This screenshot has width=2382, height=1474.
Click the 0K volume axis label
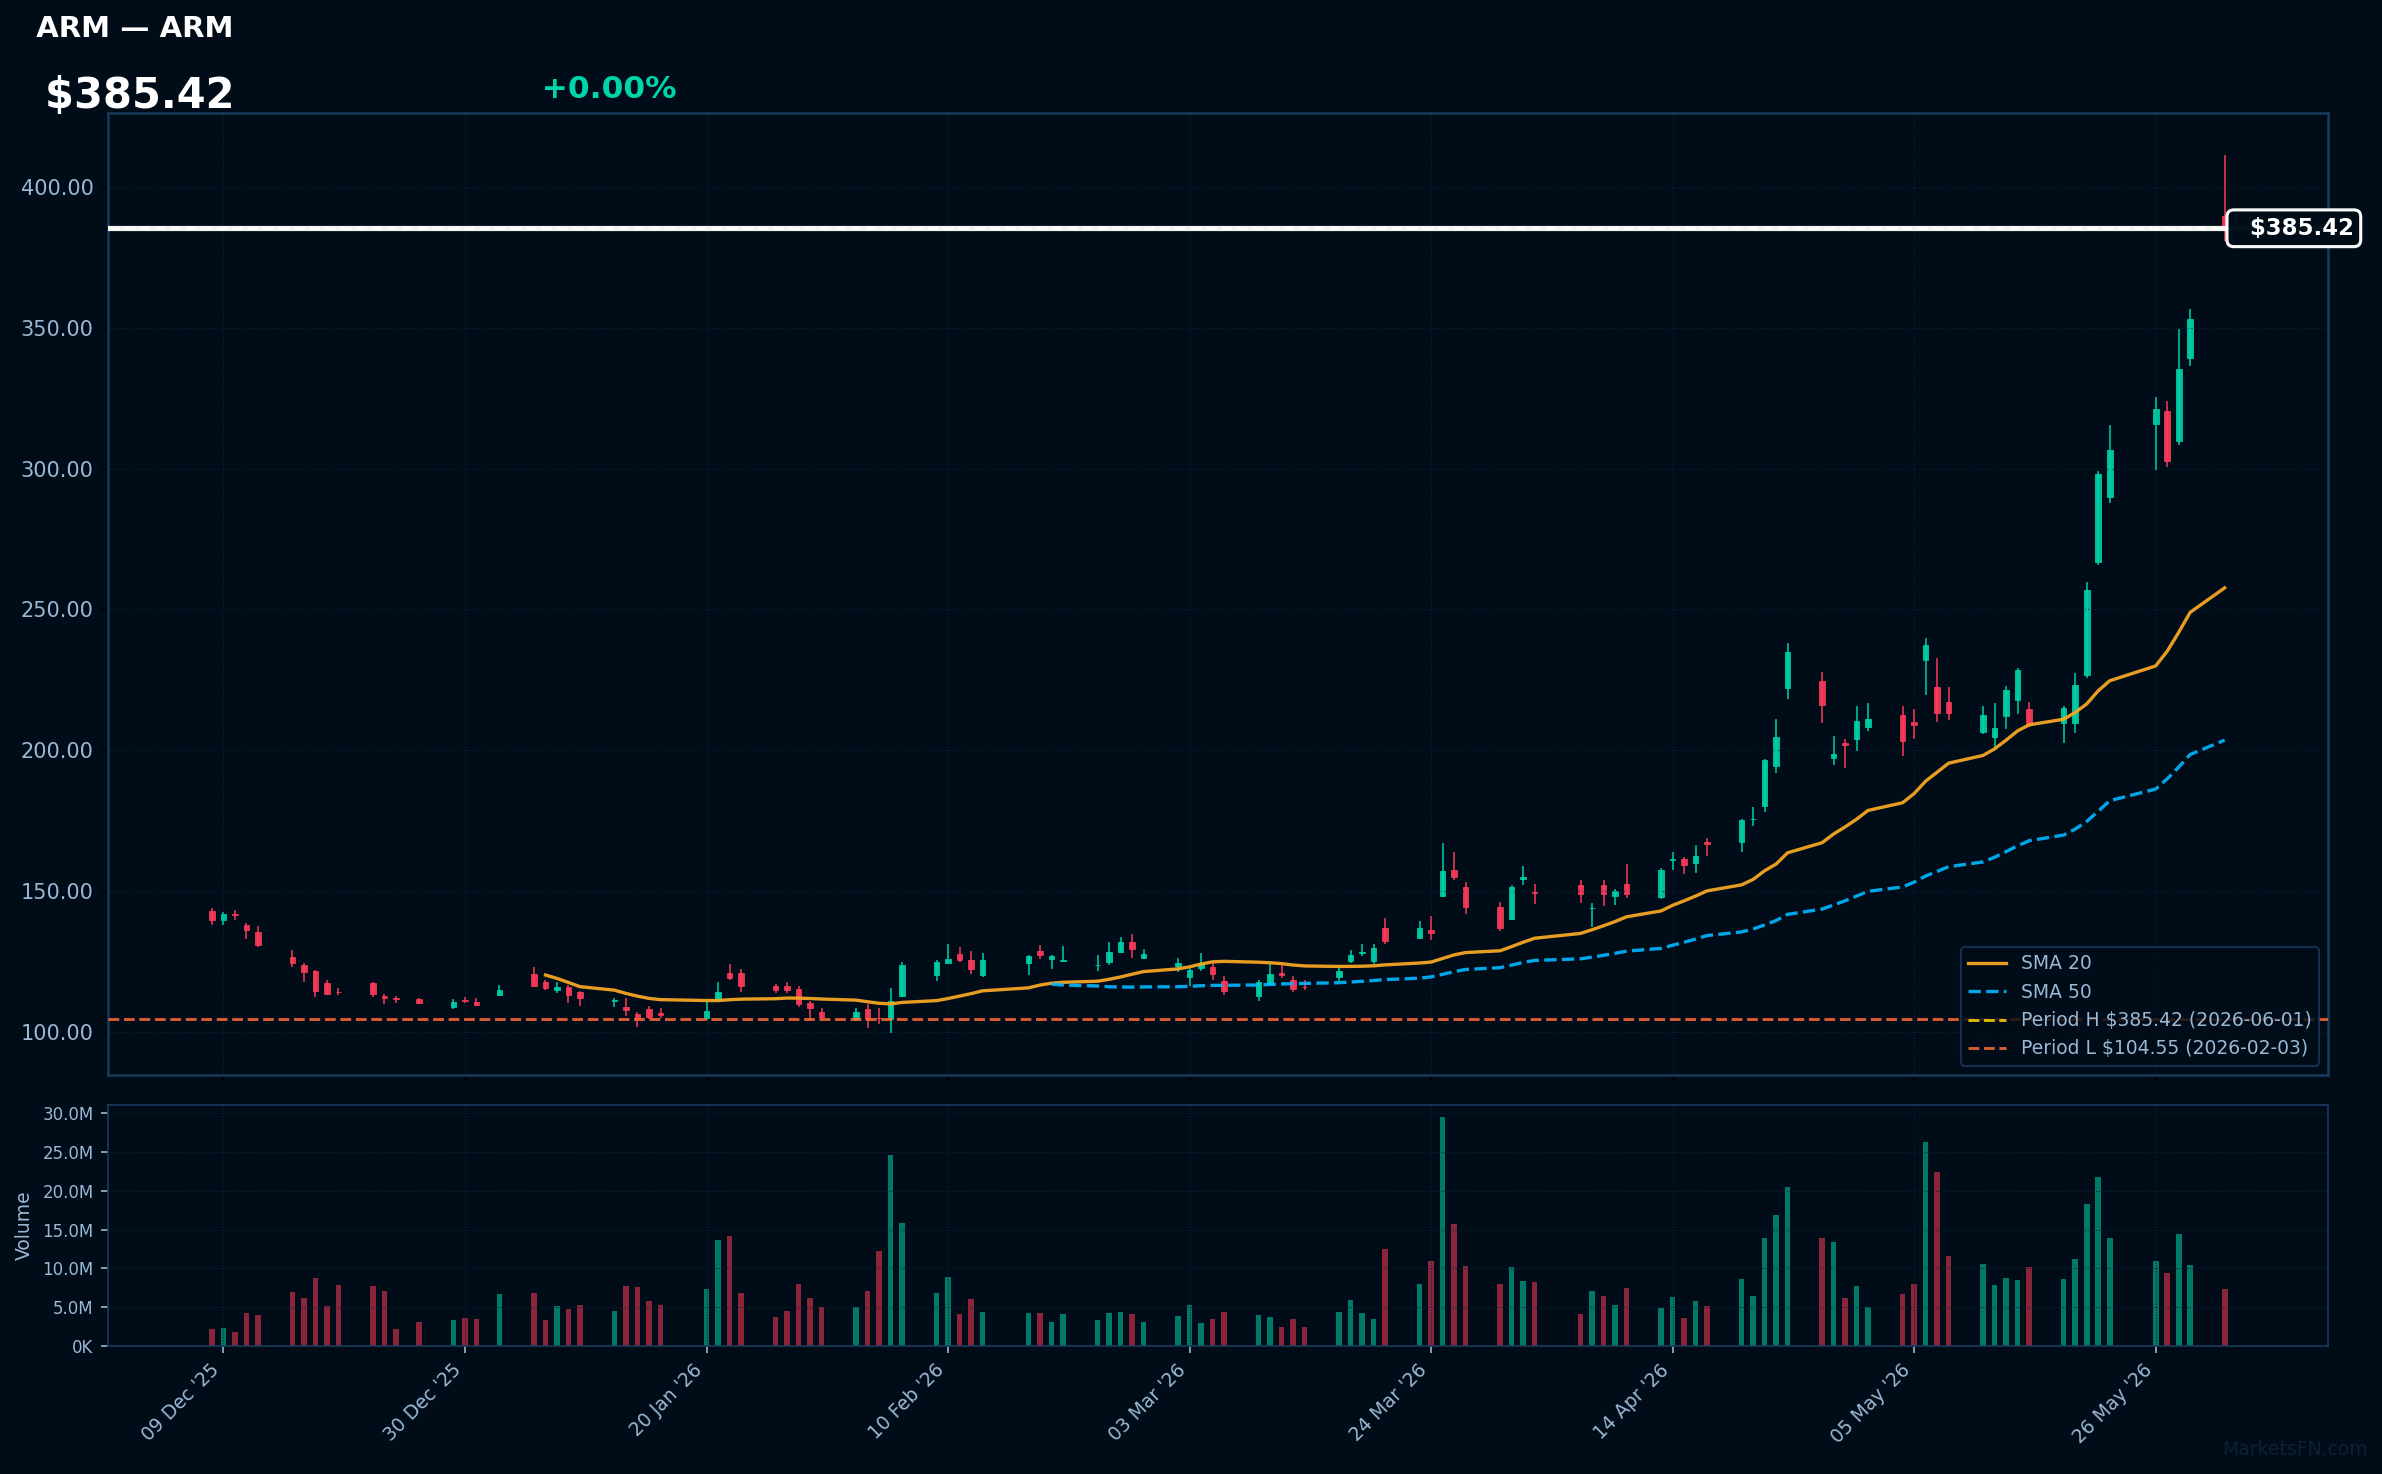pyautogui.click(x=82, y=1347)
